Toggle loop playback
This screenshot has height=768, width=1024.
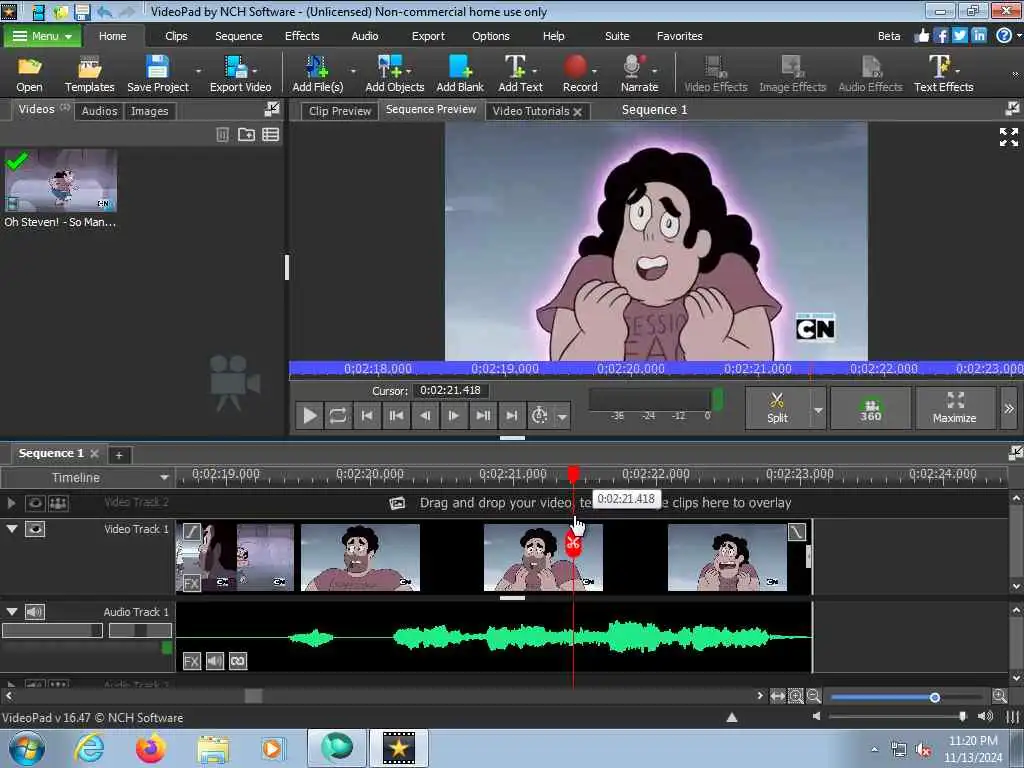(338, 415)
